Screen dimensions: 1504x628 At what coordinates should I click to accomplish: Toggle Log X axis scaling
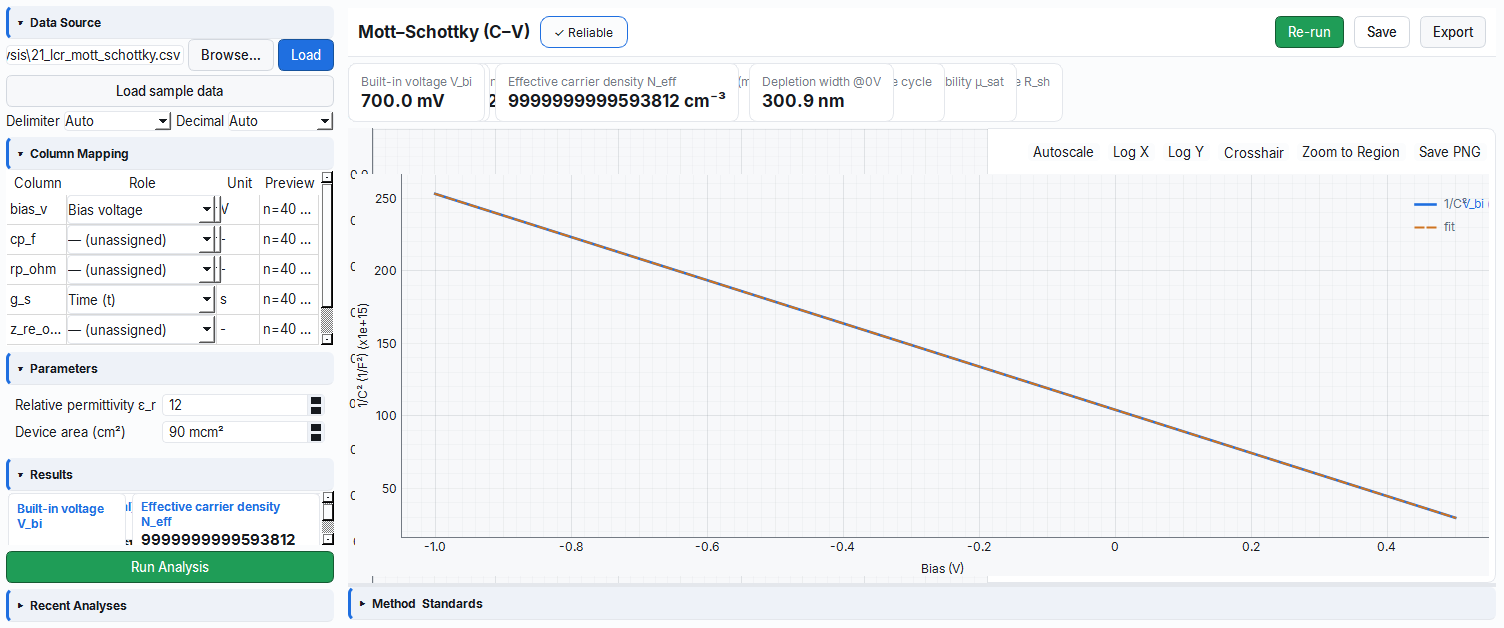1131,152
